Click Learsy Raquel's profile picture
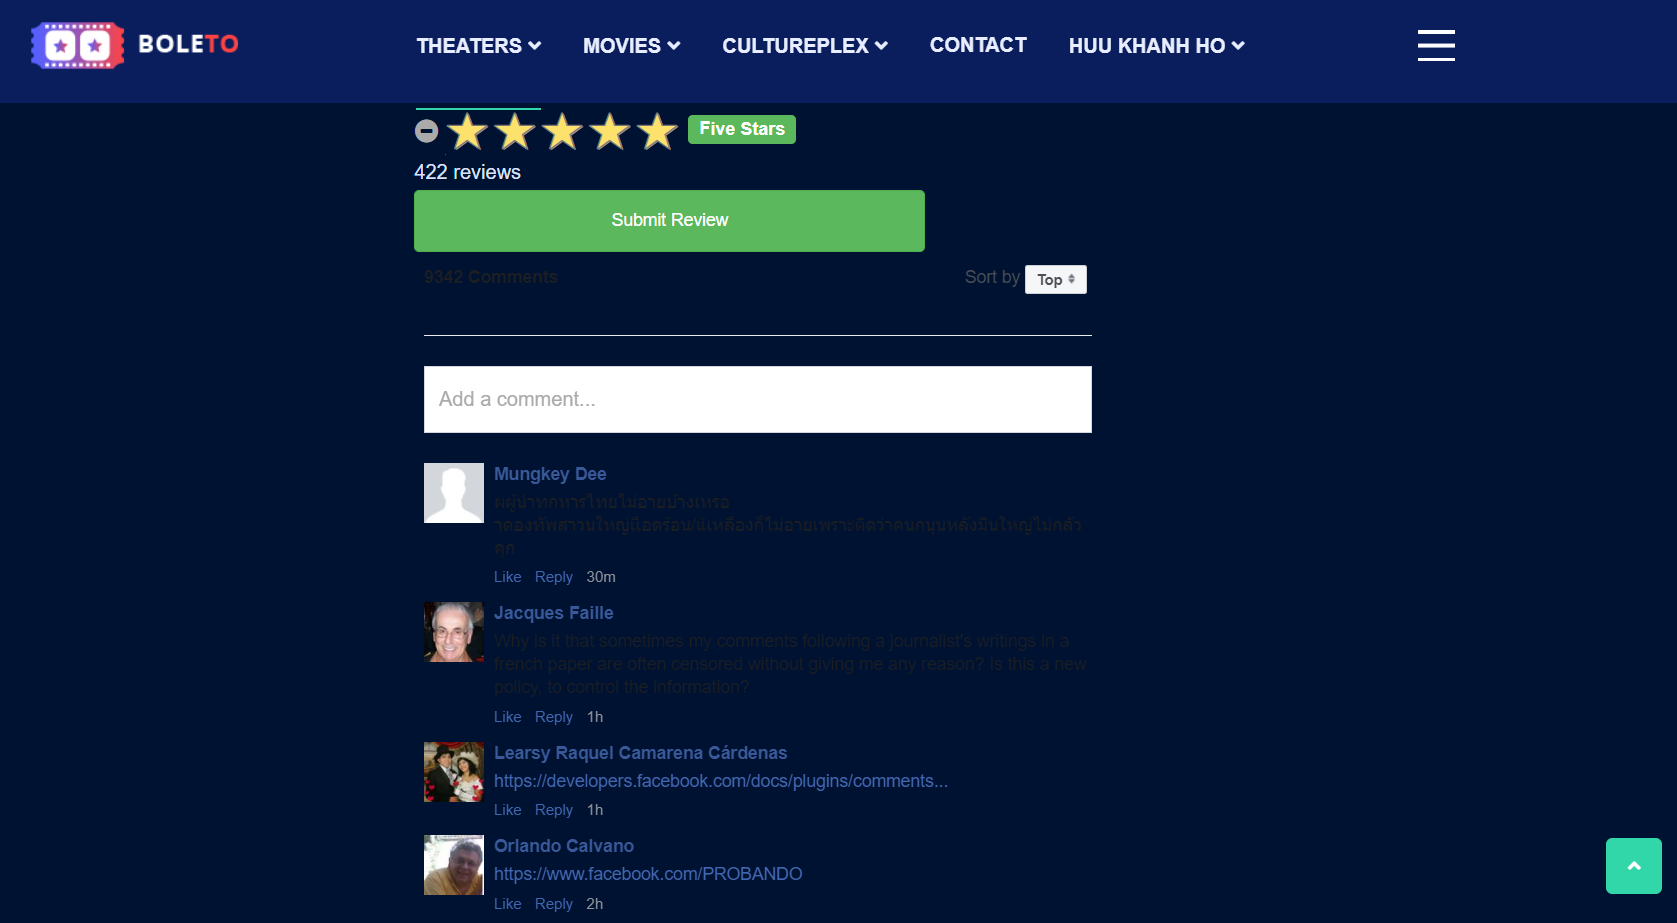This screenshot has width=1677, height=923. (453, 771)
